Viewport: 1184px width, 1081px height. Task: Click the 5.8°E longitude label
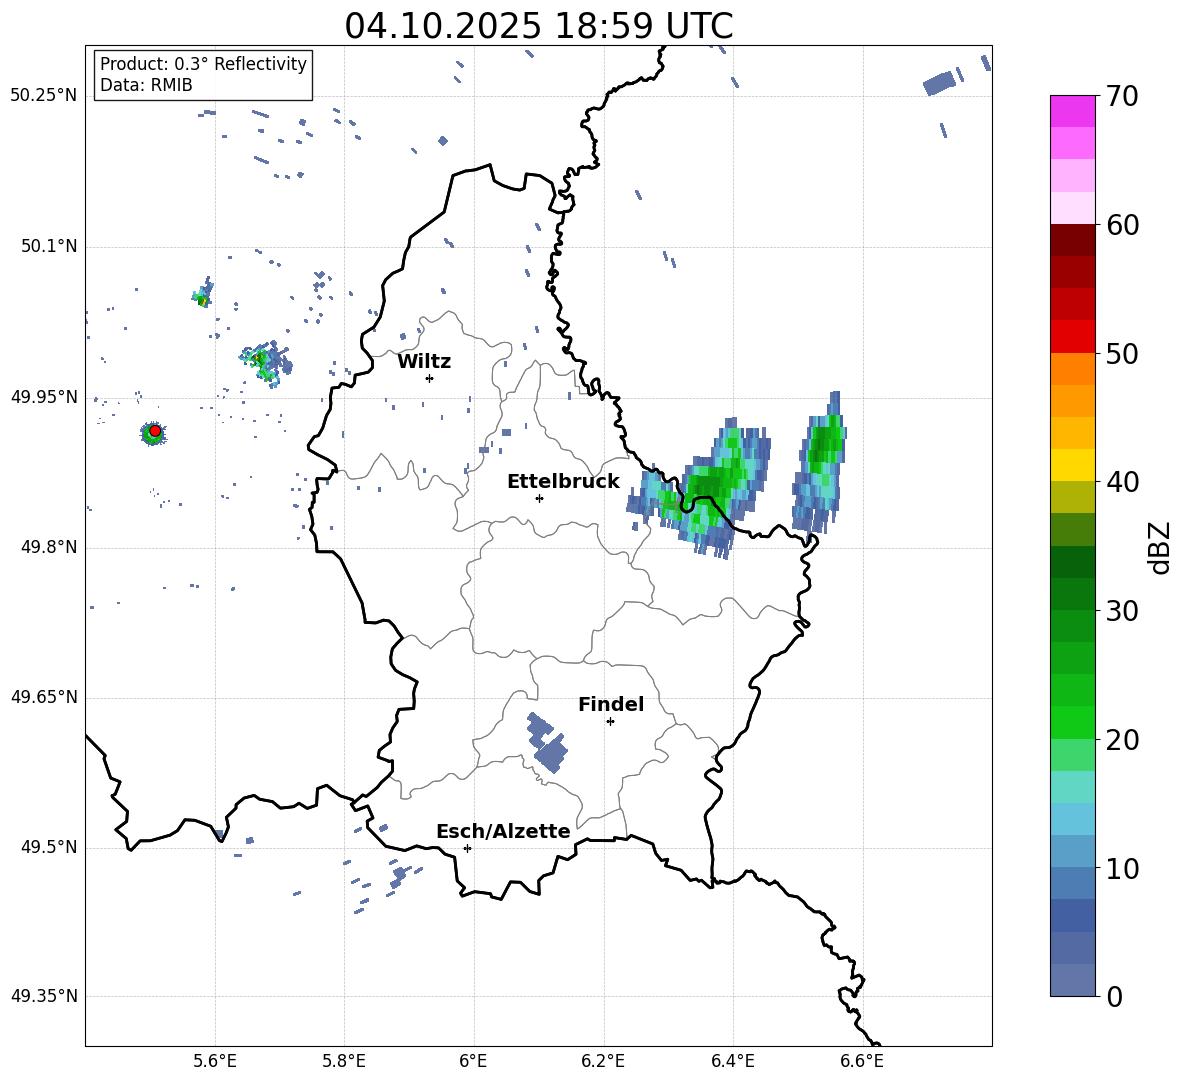344,1061
